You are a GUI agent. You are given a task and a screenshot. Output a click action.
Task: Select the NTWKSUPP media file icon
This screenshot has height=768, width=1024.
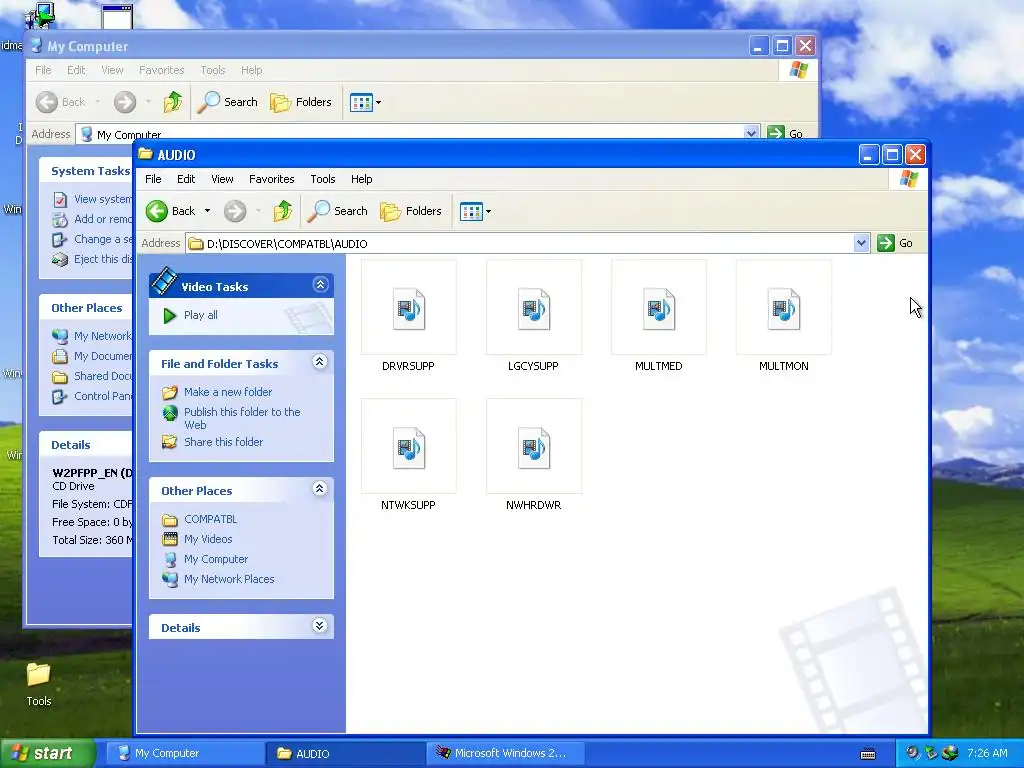coord(409,447)
